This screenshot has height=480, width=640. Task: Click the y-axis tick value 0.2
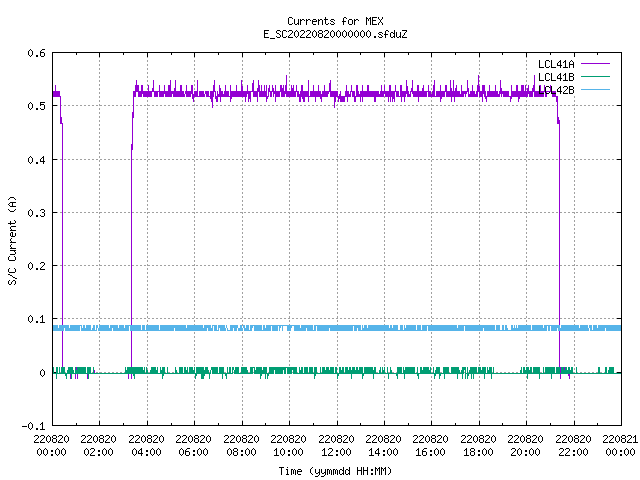(36, 266)
